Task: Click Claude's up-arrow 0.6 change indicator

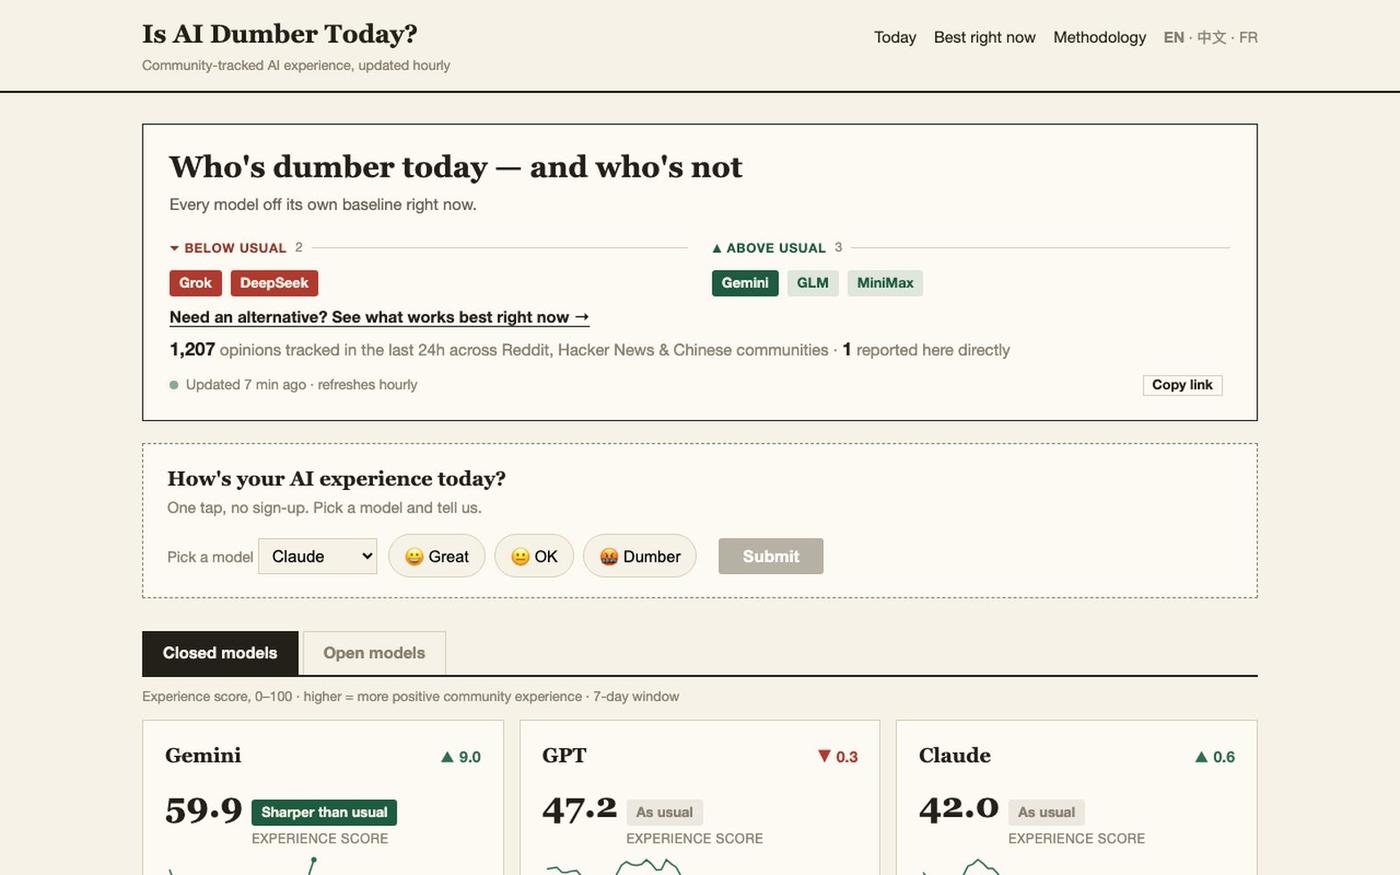Action: click(x=1215, y=757)
